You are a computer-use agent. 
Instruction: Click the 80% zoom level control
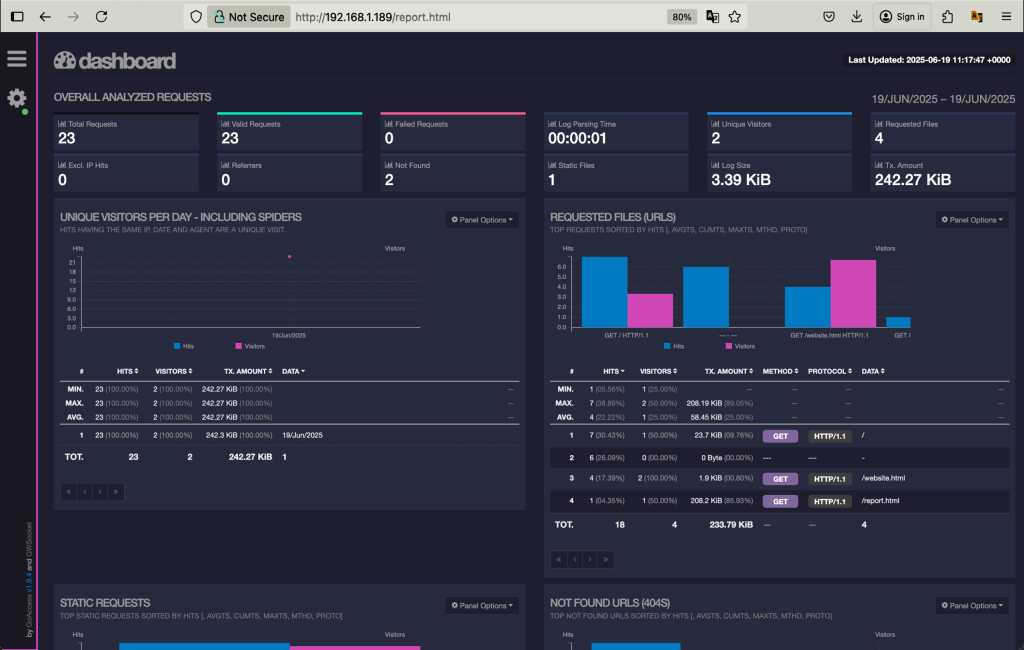pos(681,16)
